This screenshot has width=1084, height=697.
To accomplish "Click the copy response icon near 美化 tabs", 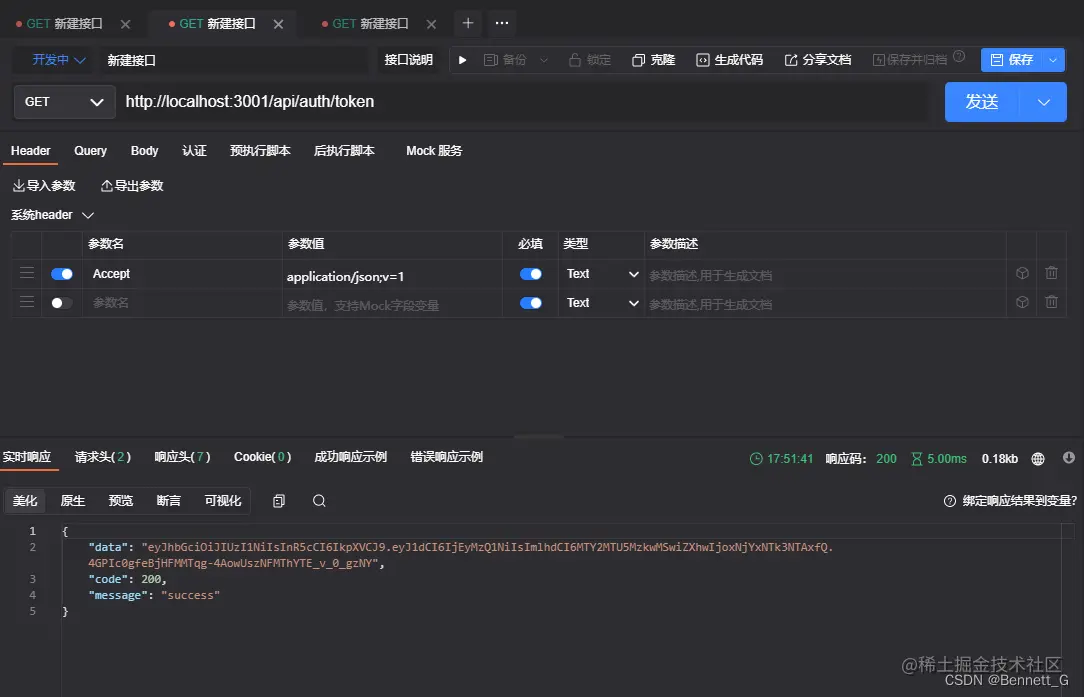I will pyautogui.click(x=278, y=500).
